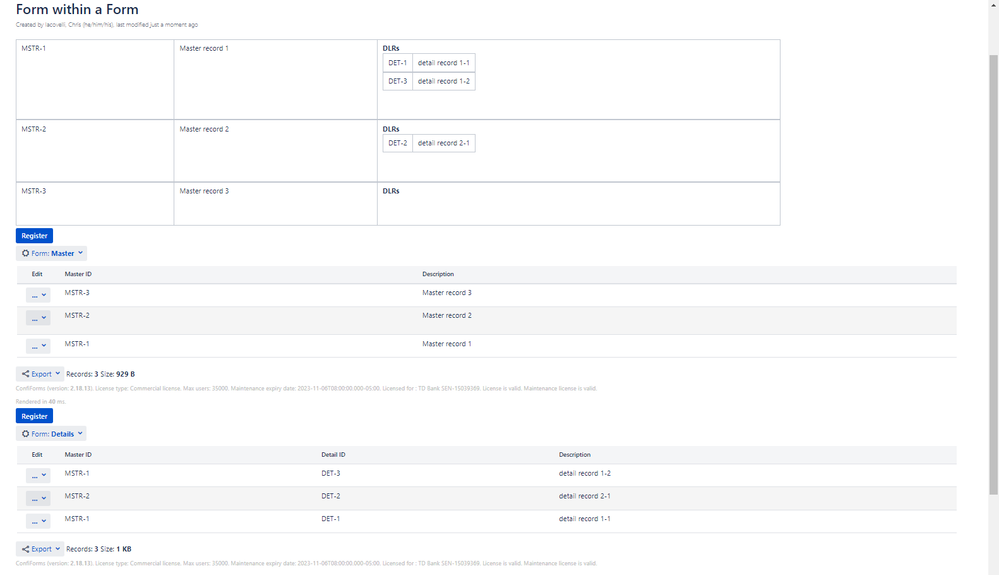Click 'detail record 1-2' in nested table
The image size is (999, 575).
pyautogui.click(x=443, y=82)
